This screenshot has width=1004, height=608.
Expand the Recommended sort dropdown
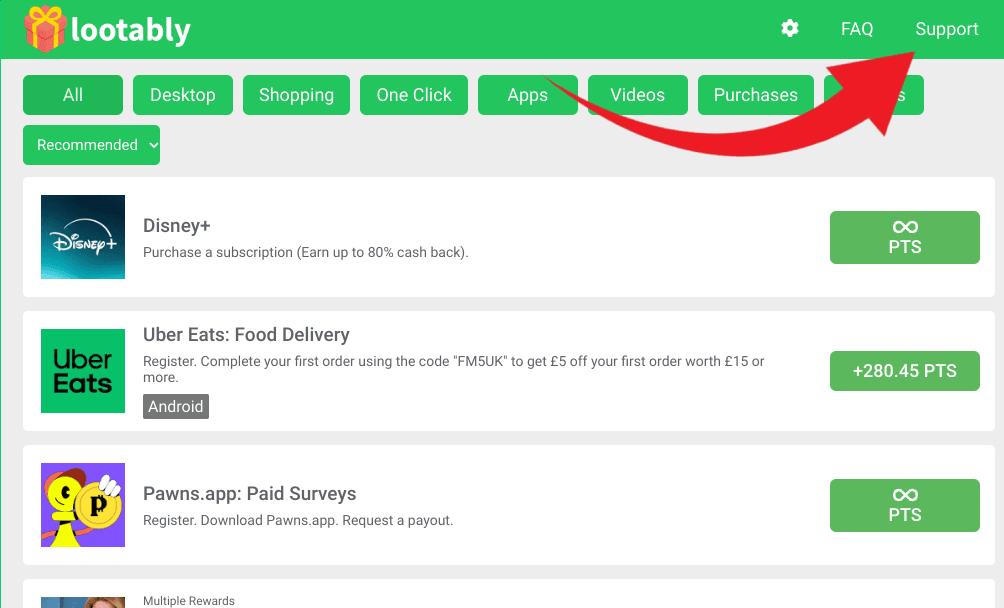coord(92,145)
